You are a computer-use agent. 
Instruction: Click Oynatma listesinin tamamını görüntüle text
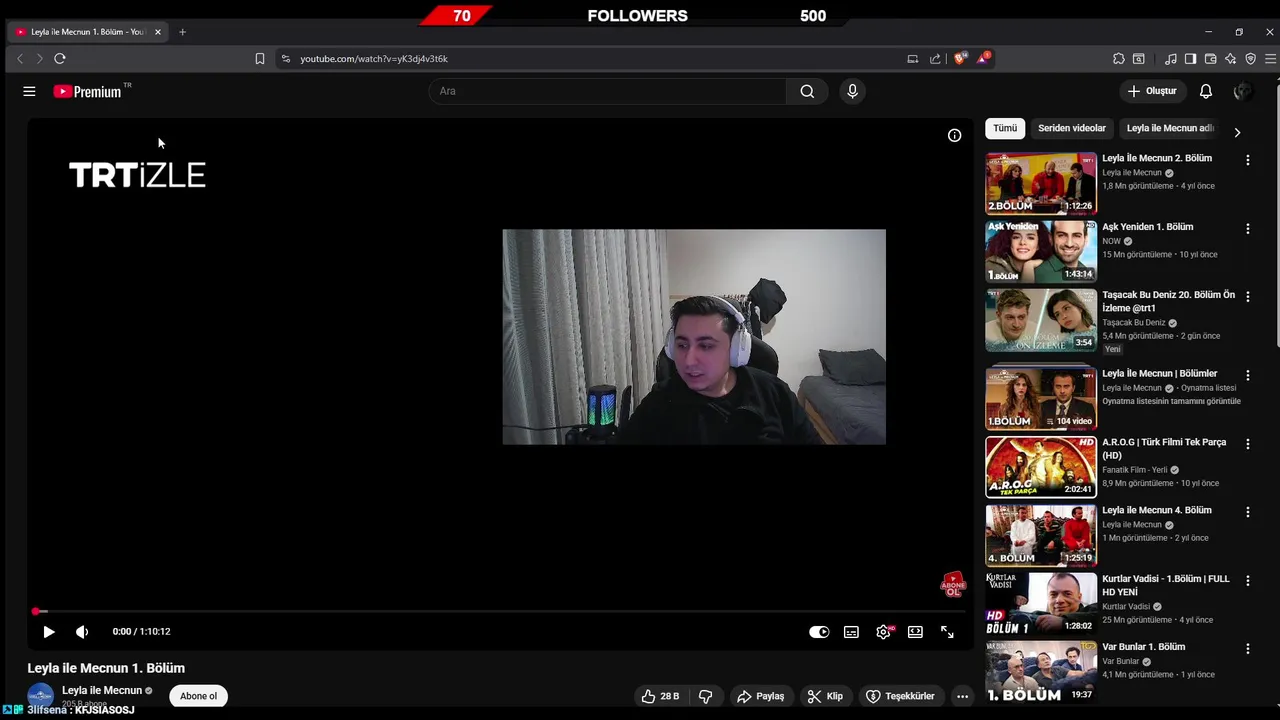pyautogui.click(x=1171, y=401)
